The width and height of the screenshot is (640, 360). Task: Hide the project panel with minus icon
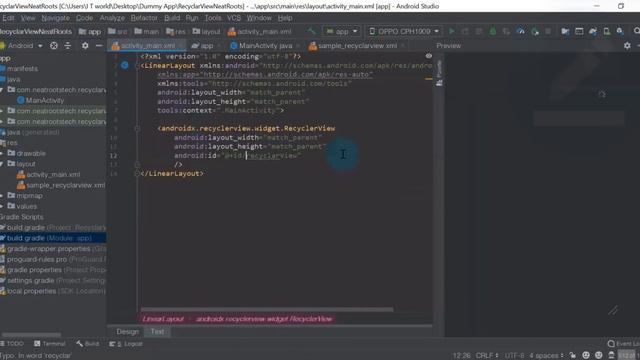[x=99, y=46]
